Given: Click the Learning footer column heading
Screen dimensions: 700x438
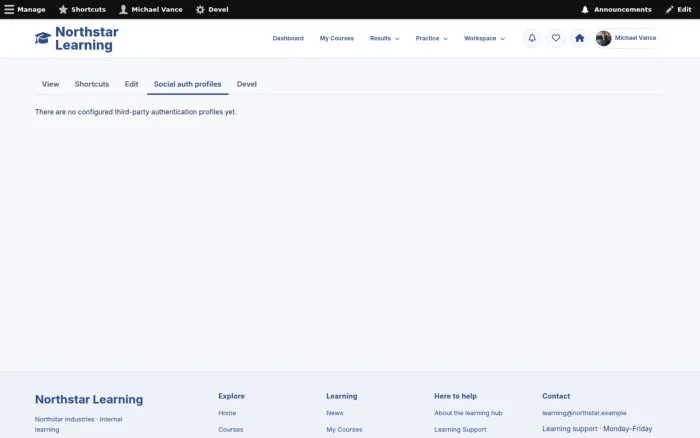Looking at the screenshot, I should (342, 396).
